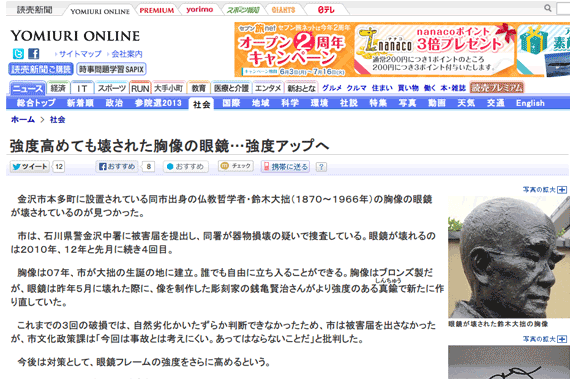Select the 大手小町 category tab
The width and height of the screenshot is (570, 379).
169,88
